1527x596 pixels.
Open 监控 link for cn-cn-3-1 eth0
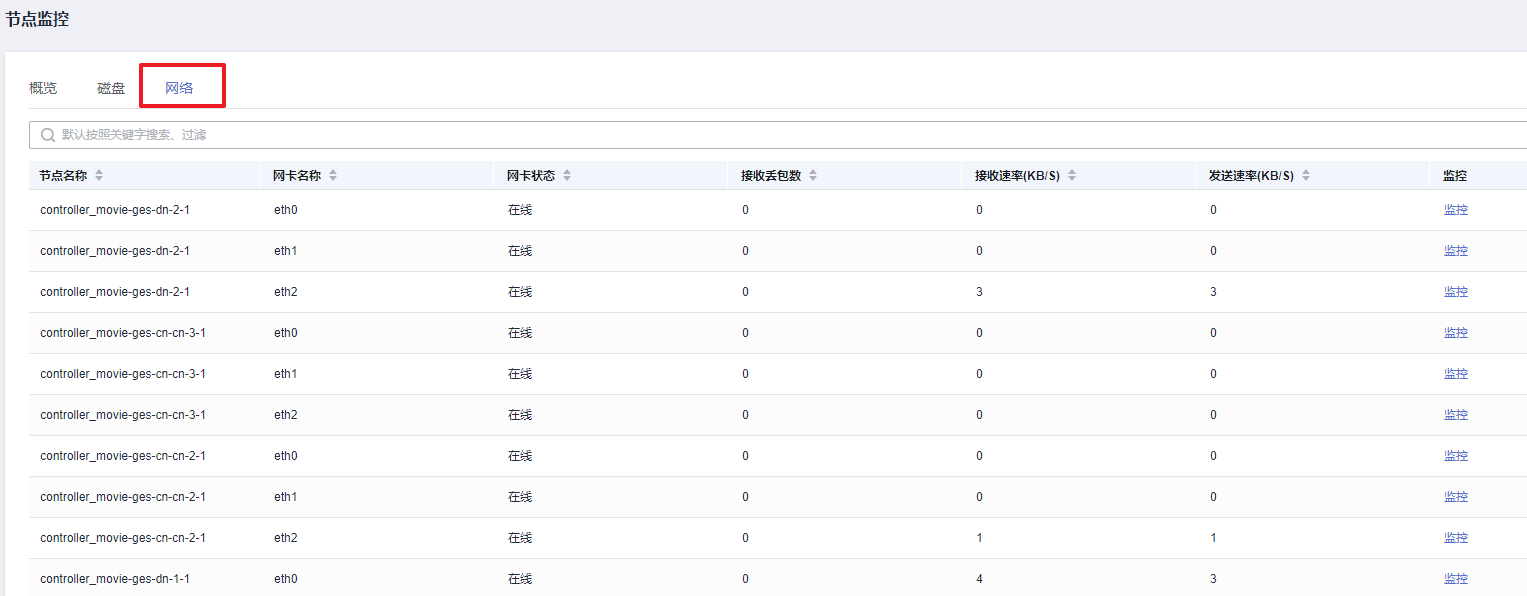pyautogui.click(x=1456, y=333)
